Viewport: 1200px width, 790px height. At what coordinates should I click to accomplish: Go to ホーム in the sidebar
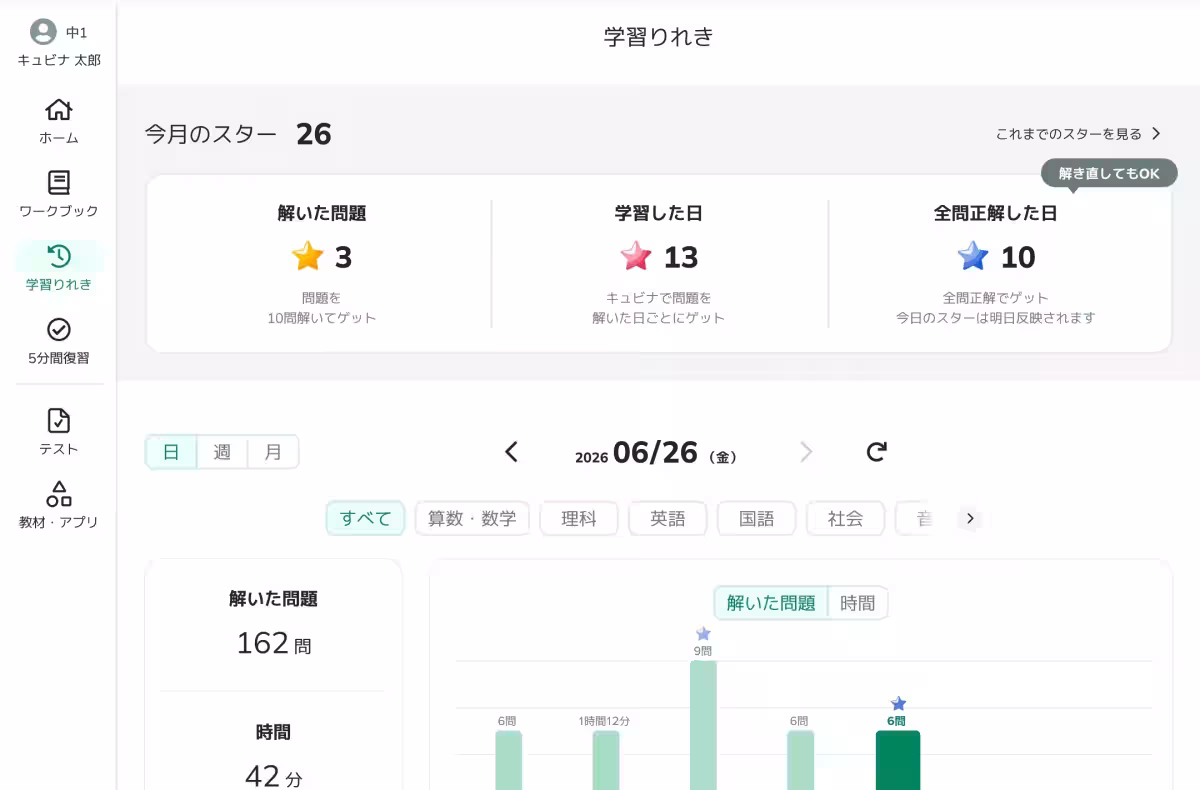(x=59, y=122)
